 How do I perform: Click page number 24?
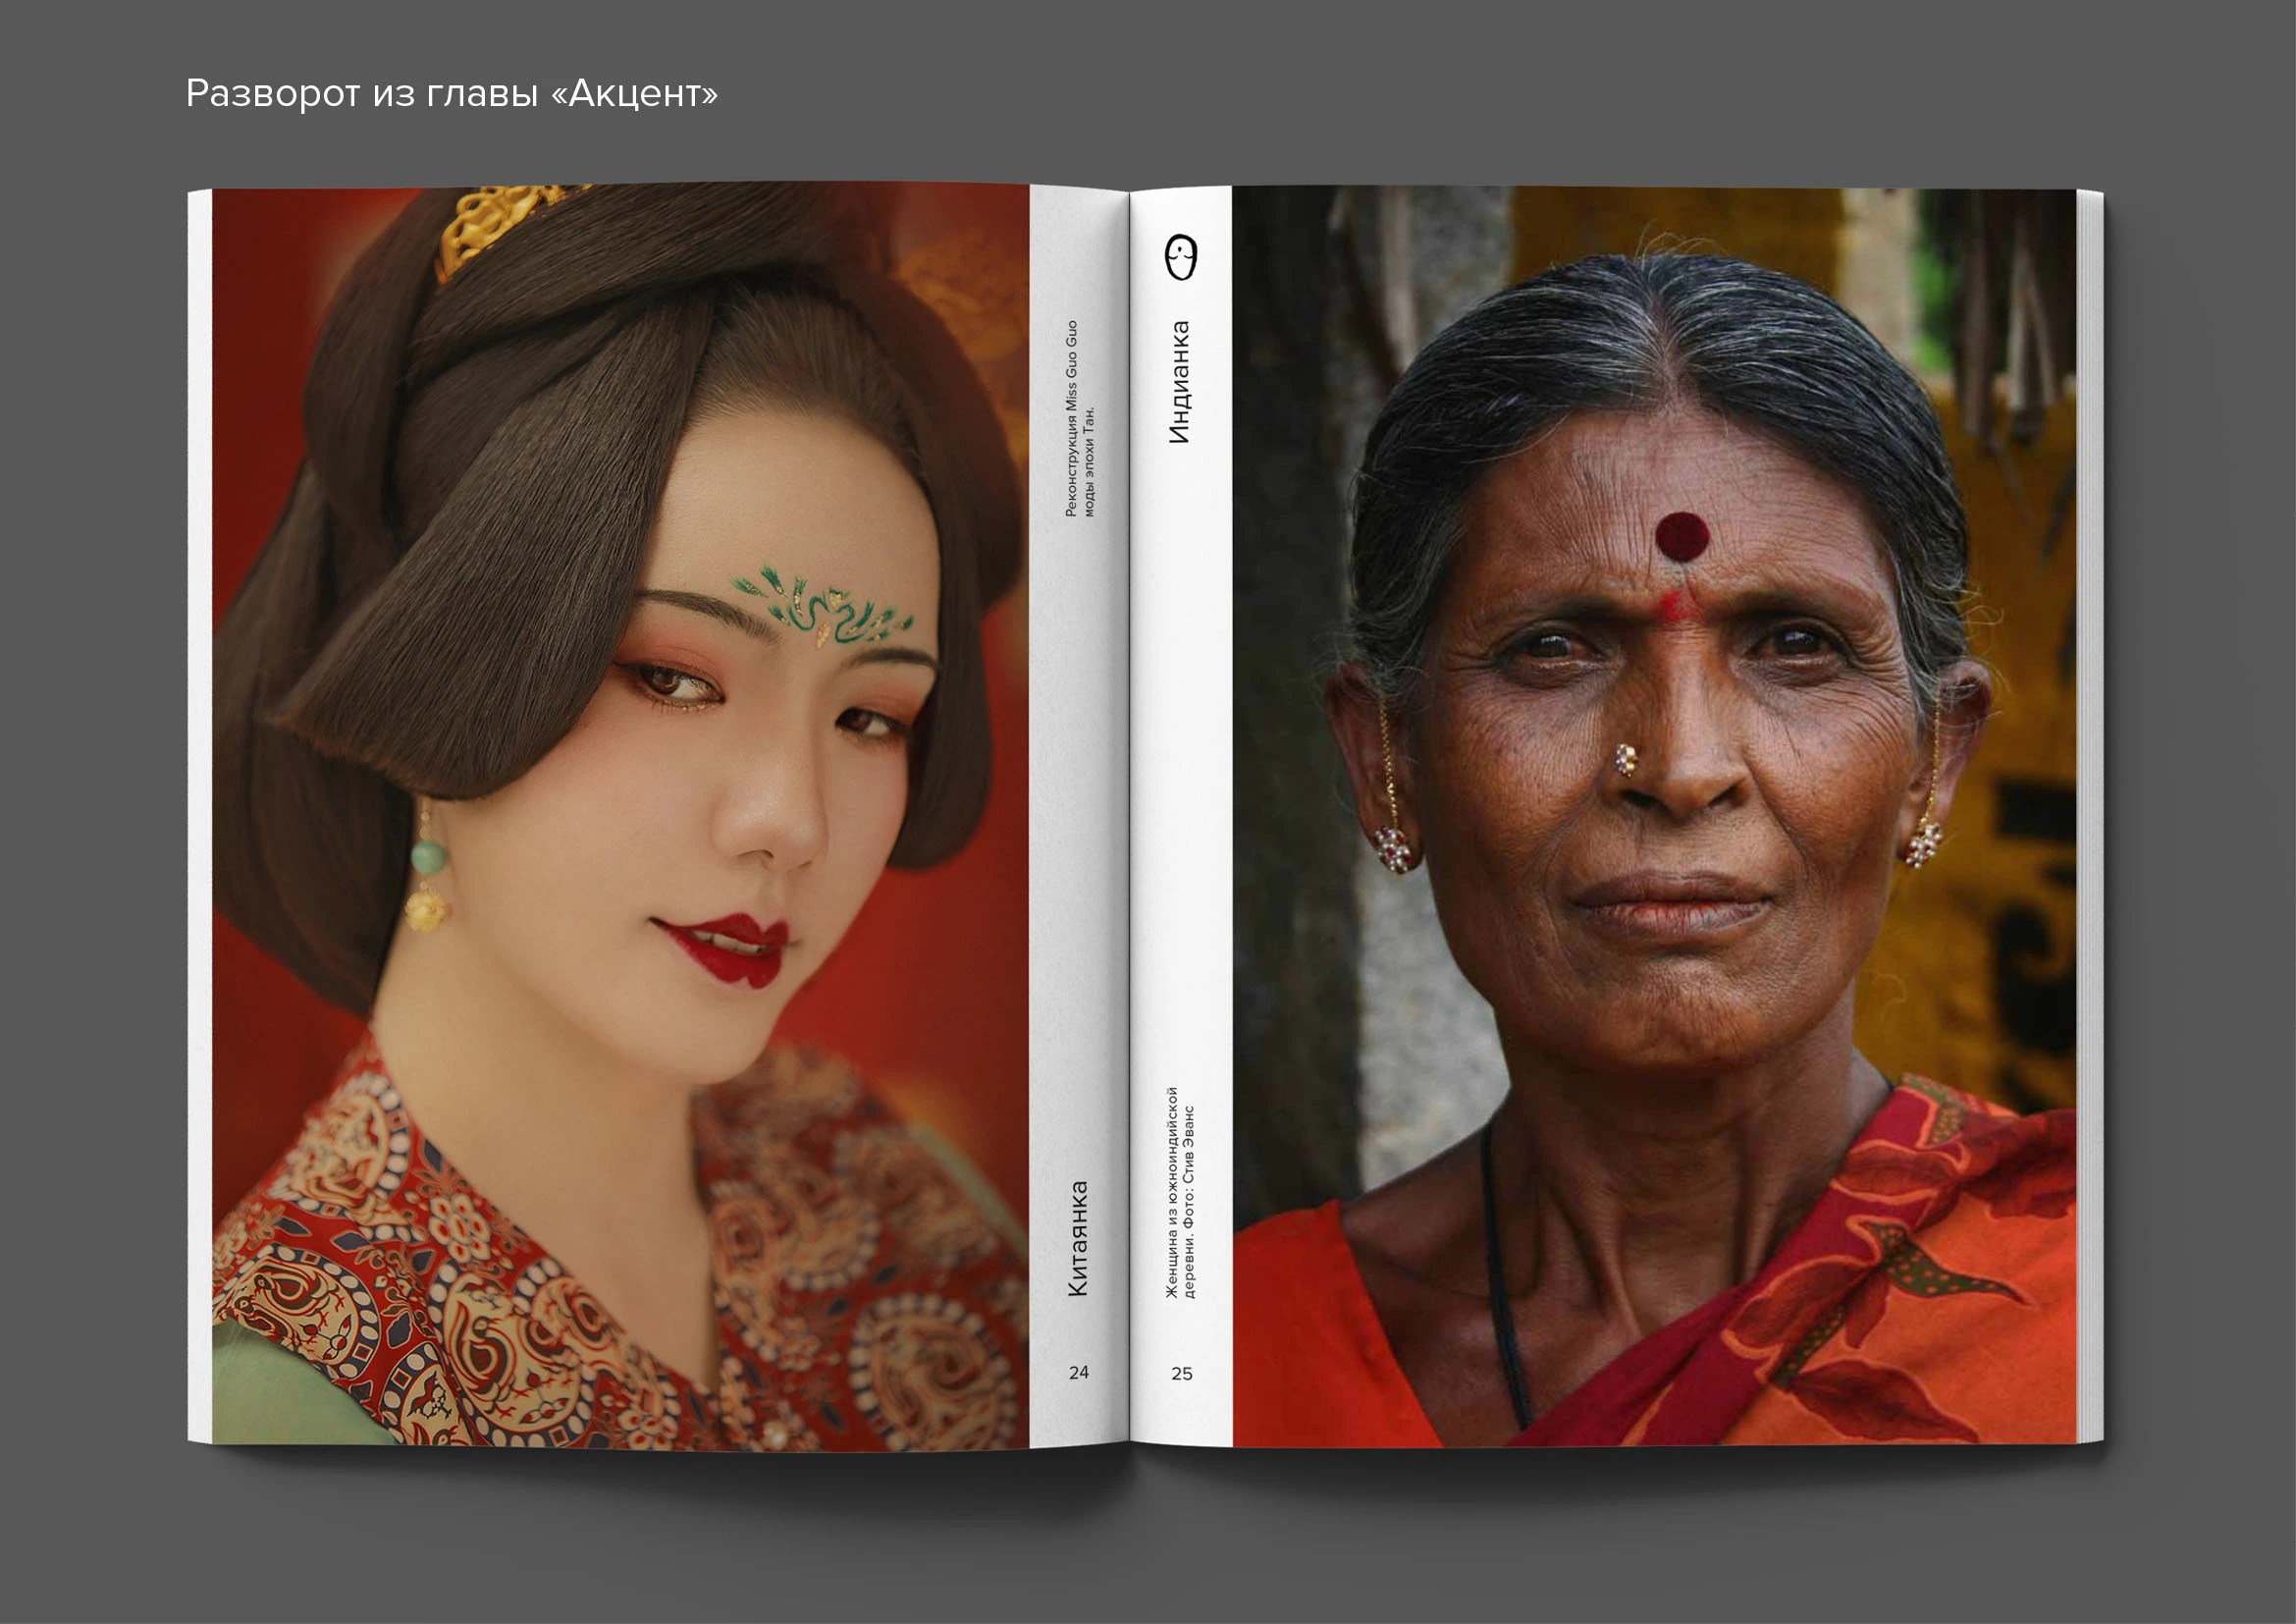[x=1078, y=1373]
